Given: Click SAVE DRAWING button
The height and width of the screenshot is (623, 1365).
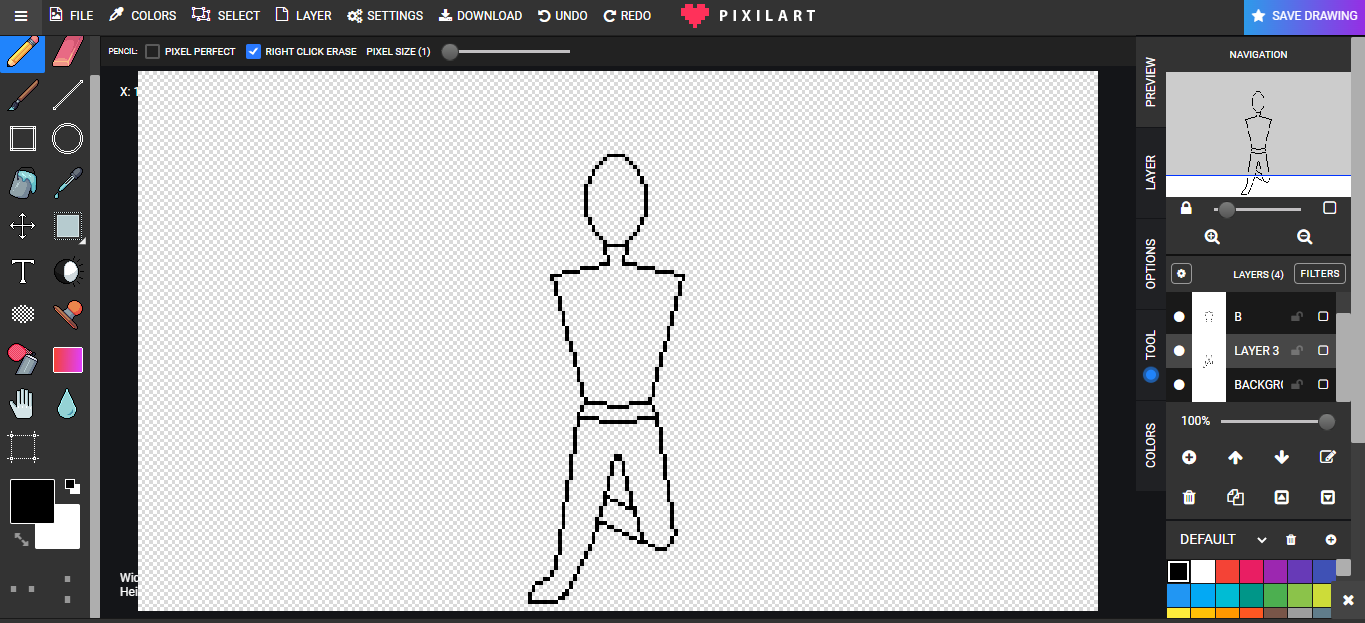Looking at the screenshot, I should pyautogui.click(x=1304, y=16).
